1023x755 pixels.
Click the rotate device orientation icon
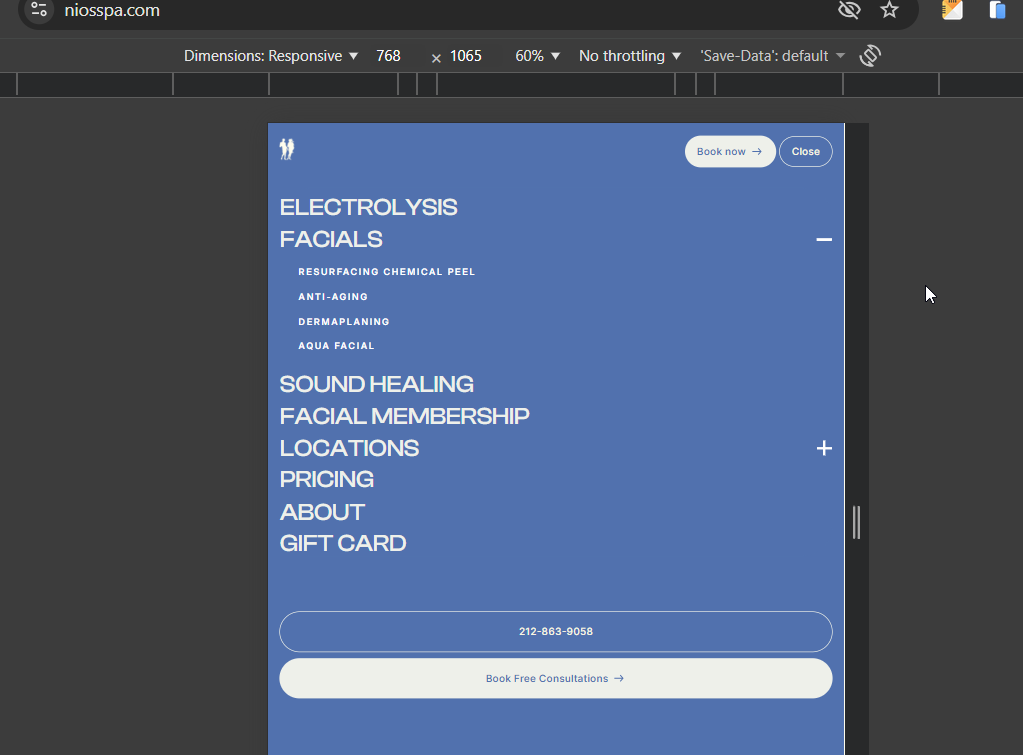870,55
